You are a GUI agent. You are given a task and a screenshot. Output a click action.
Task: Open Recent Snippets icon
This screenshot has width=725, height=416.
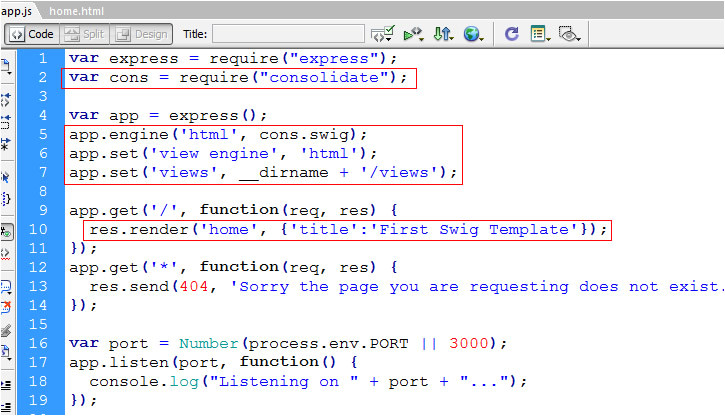coord(6,352)
